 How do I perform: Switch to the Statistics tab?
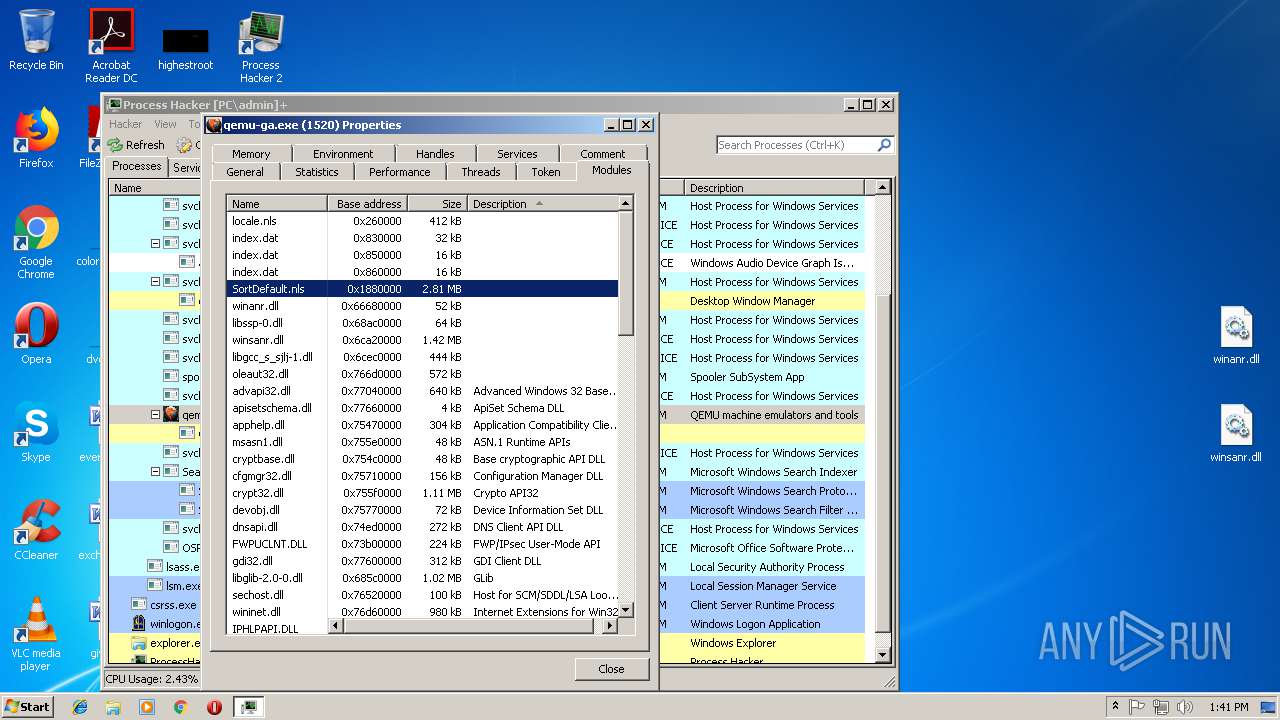click(317, 172)
